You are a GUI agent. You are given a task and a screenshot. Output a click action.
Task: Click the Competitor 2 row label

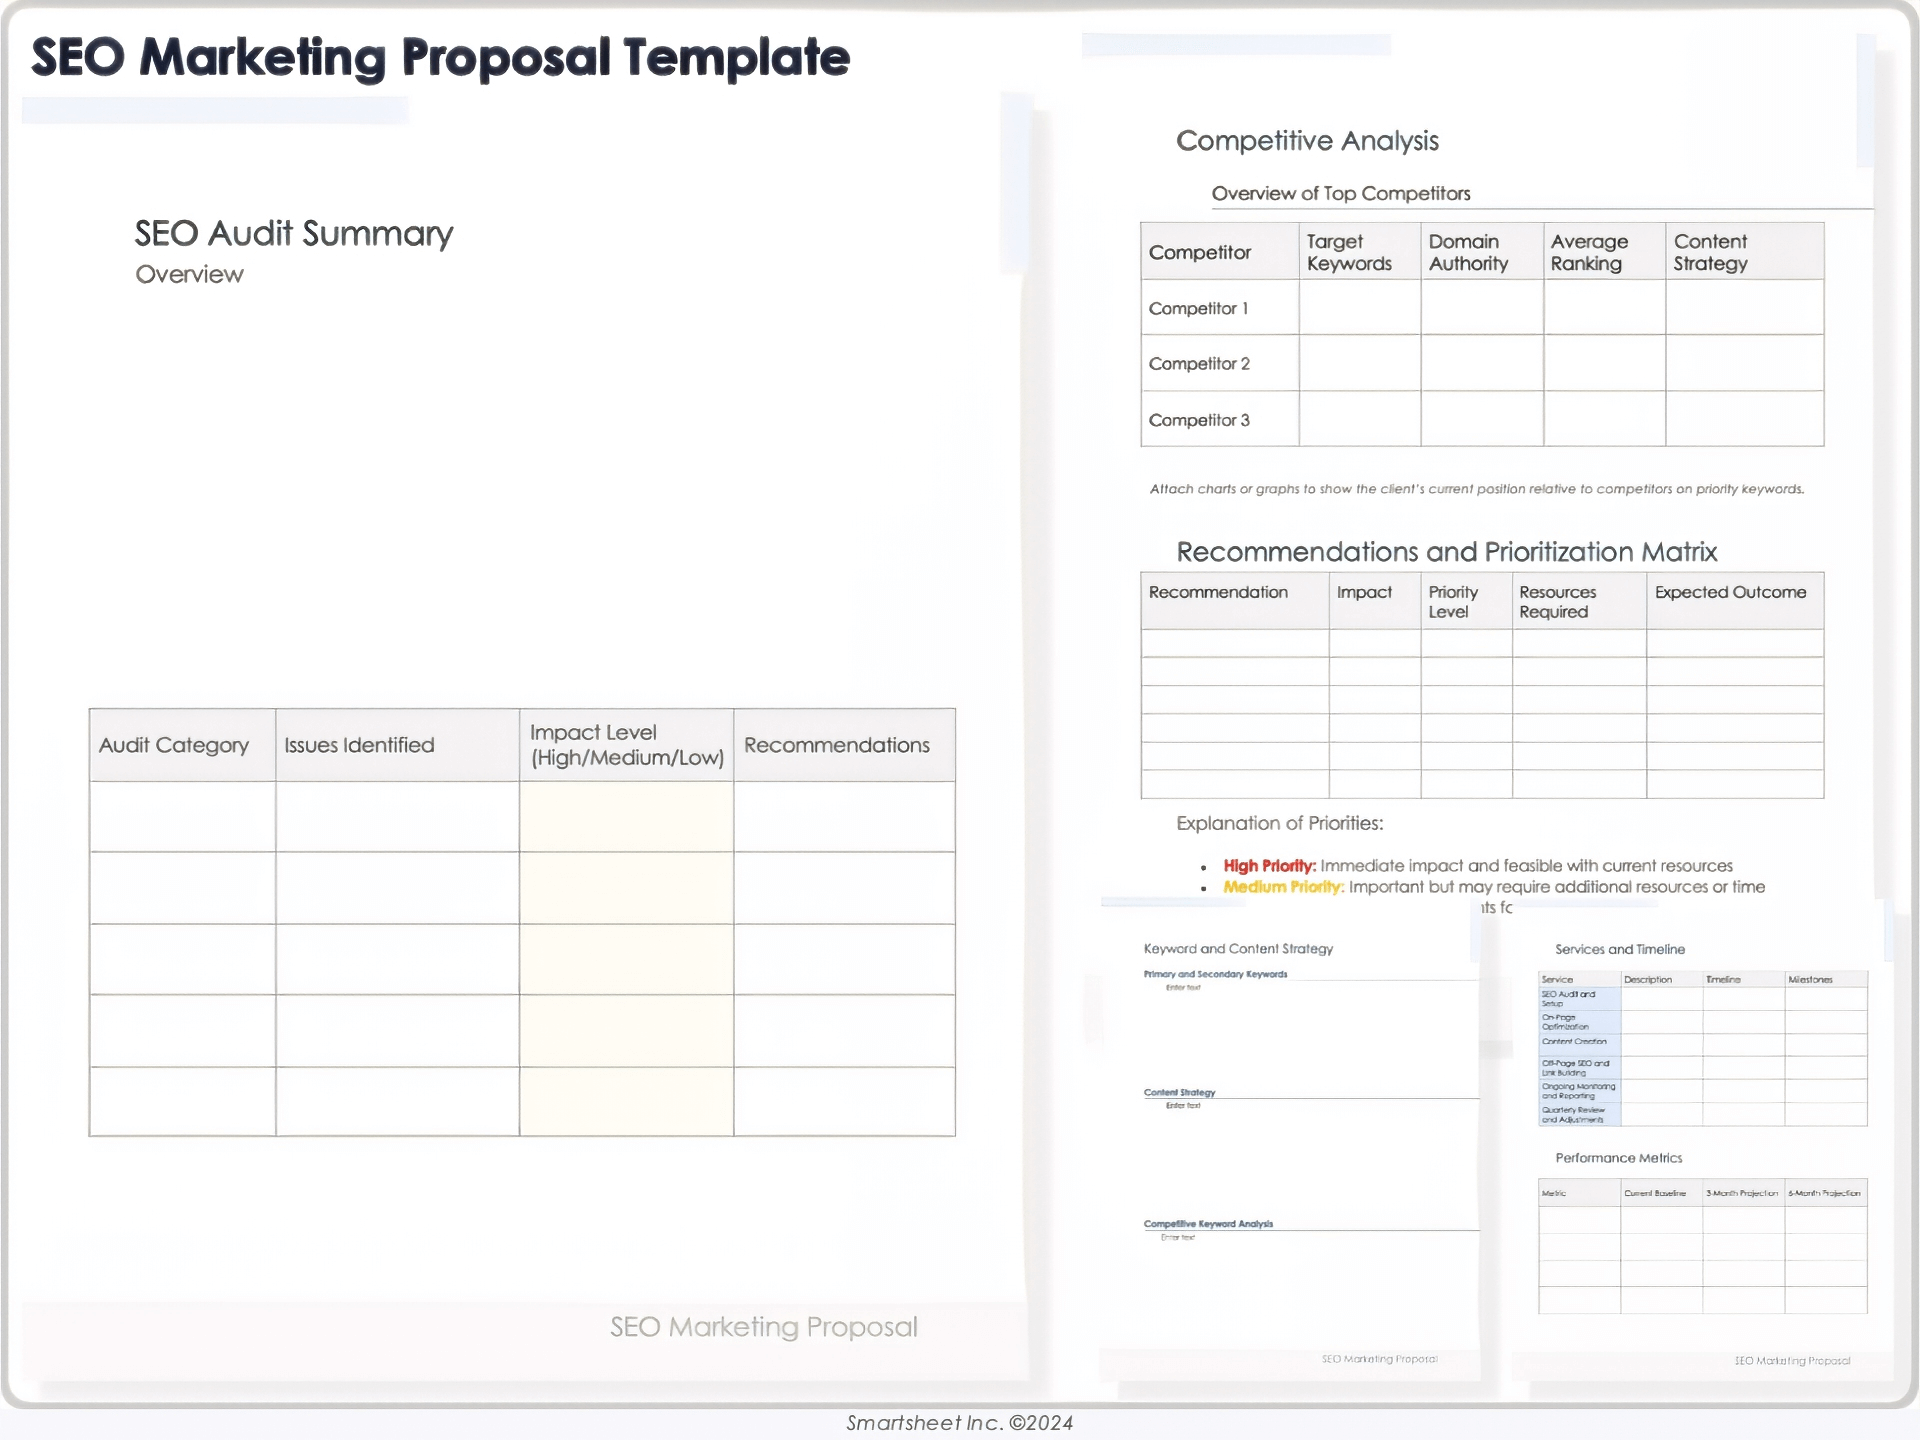pos(1199,364)
